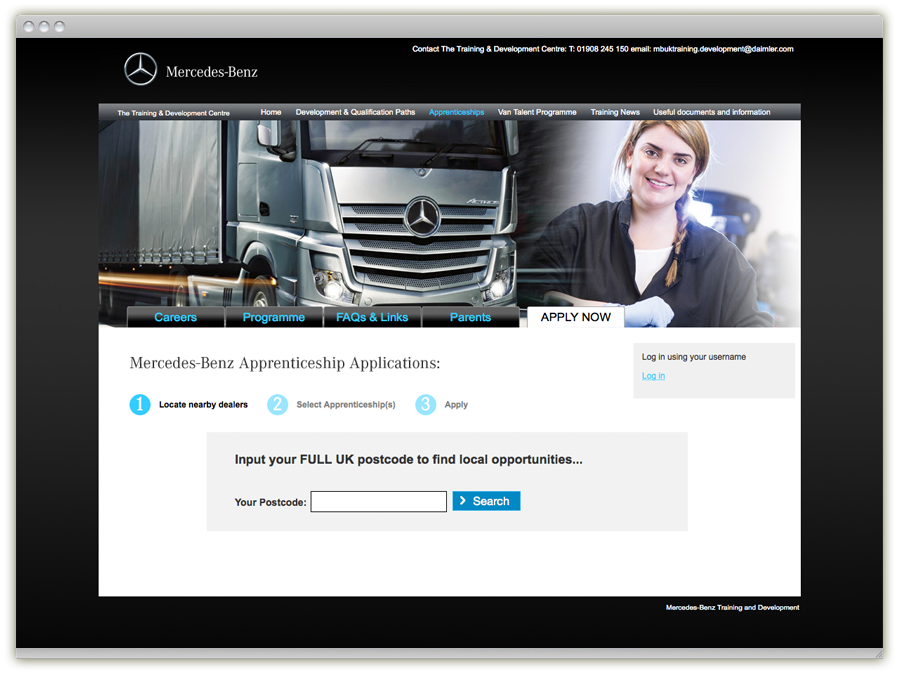The height and width of the screenshot is (678, 900).
Task: Select the APPLY NOW tab
Action: point(575,318)
